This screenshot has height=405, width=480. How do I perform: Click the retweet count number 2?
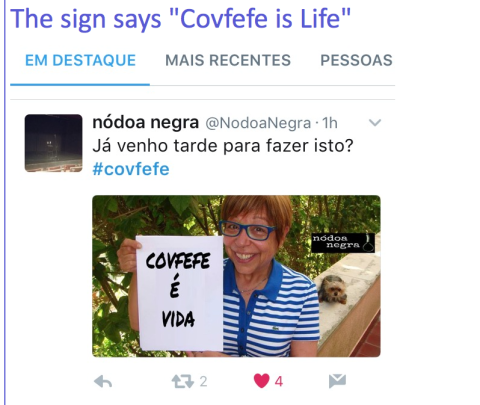coord(203,381)
